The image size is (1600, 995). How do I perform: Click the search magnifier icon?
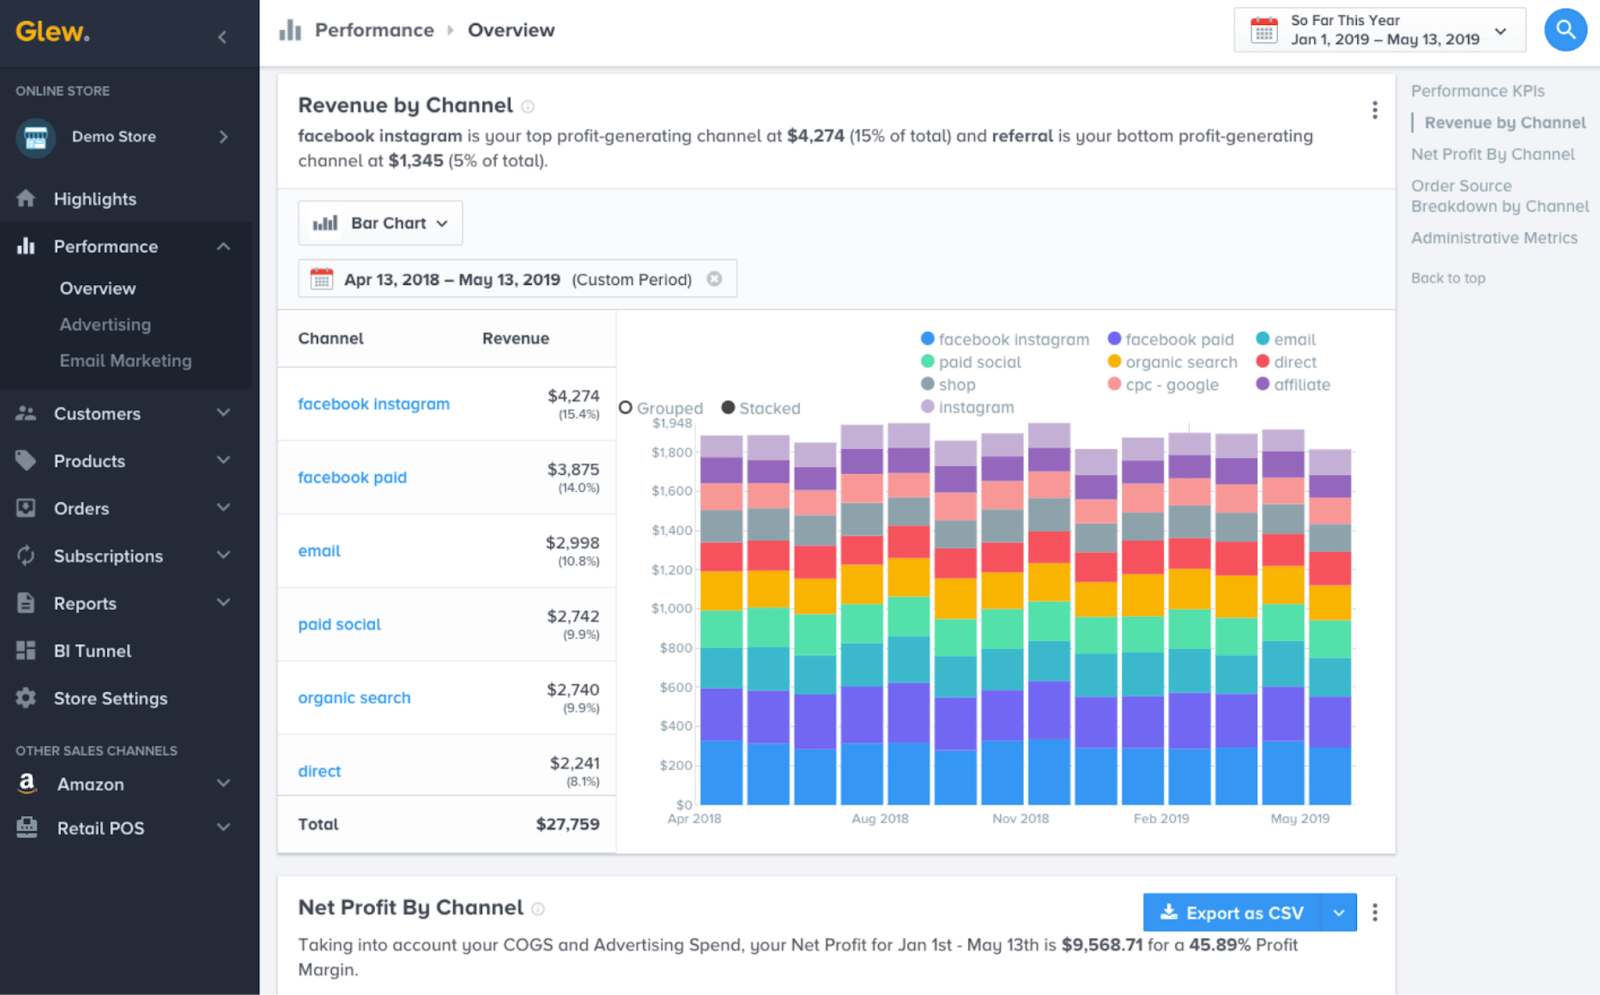click(x=1565, y=30)
